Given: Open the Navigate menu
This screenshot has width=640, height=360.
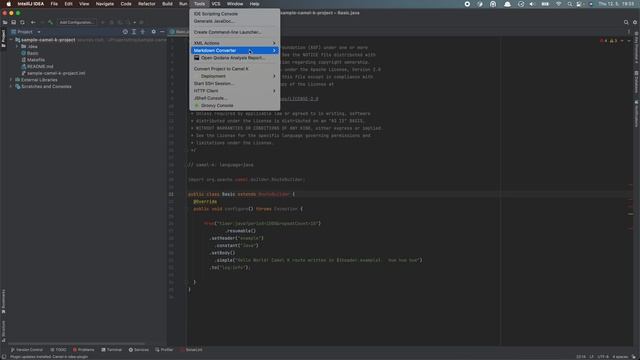Looking at the screenshot, I should 104,4.
